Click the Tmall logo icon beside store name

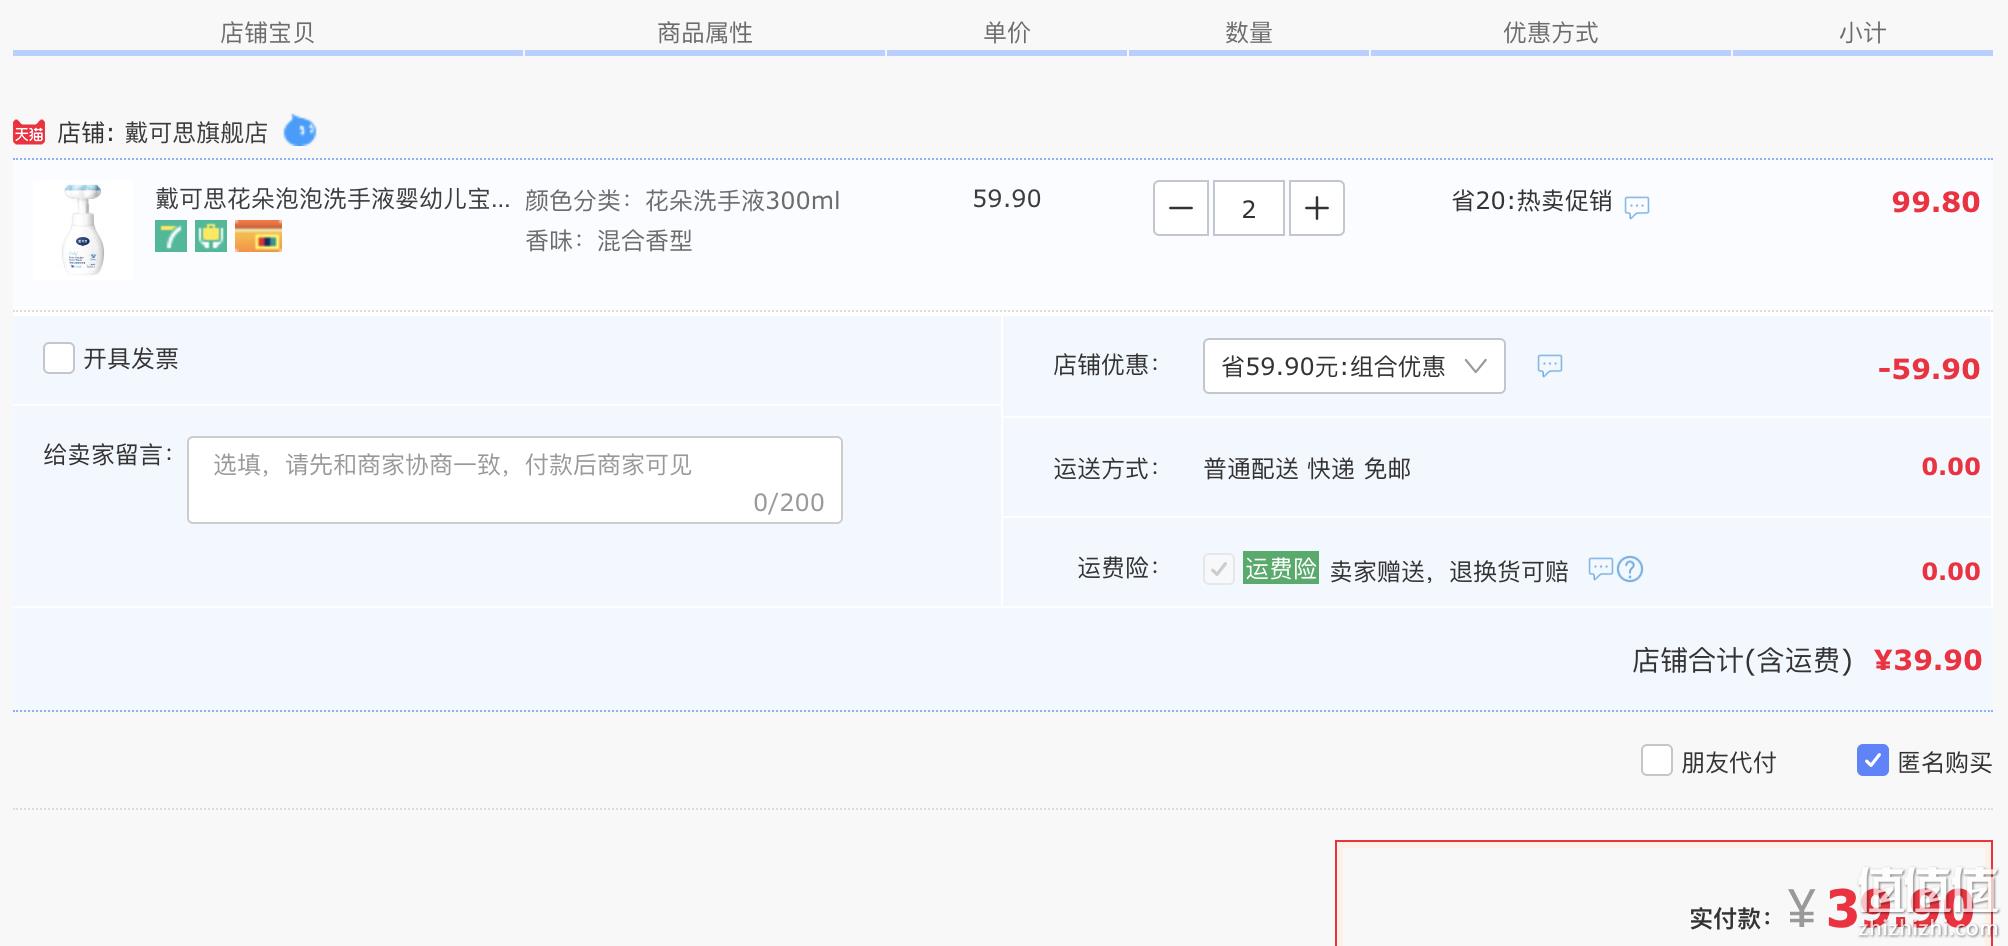[x=29, y=132]
